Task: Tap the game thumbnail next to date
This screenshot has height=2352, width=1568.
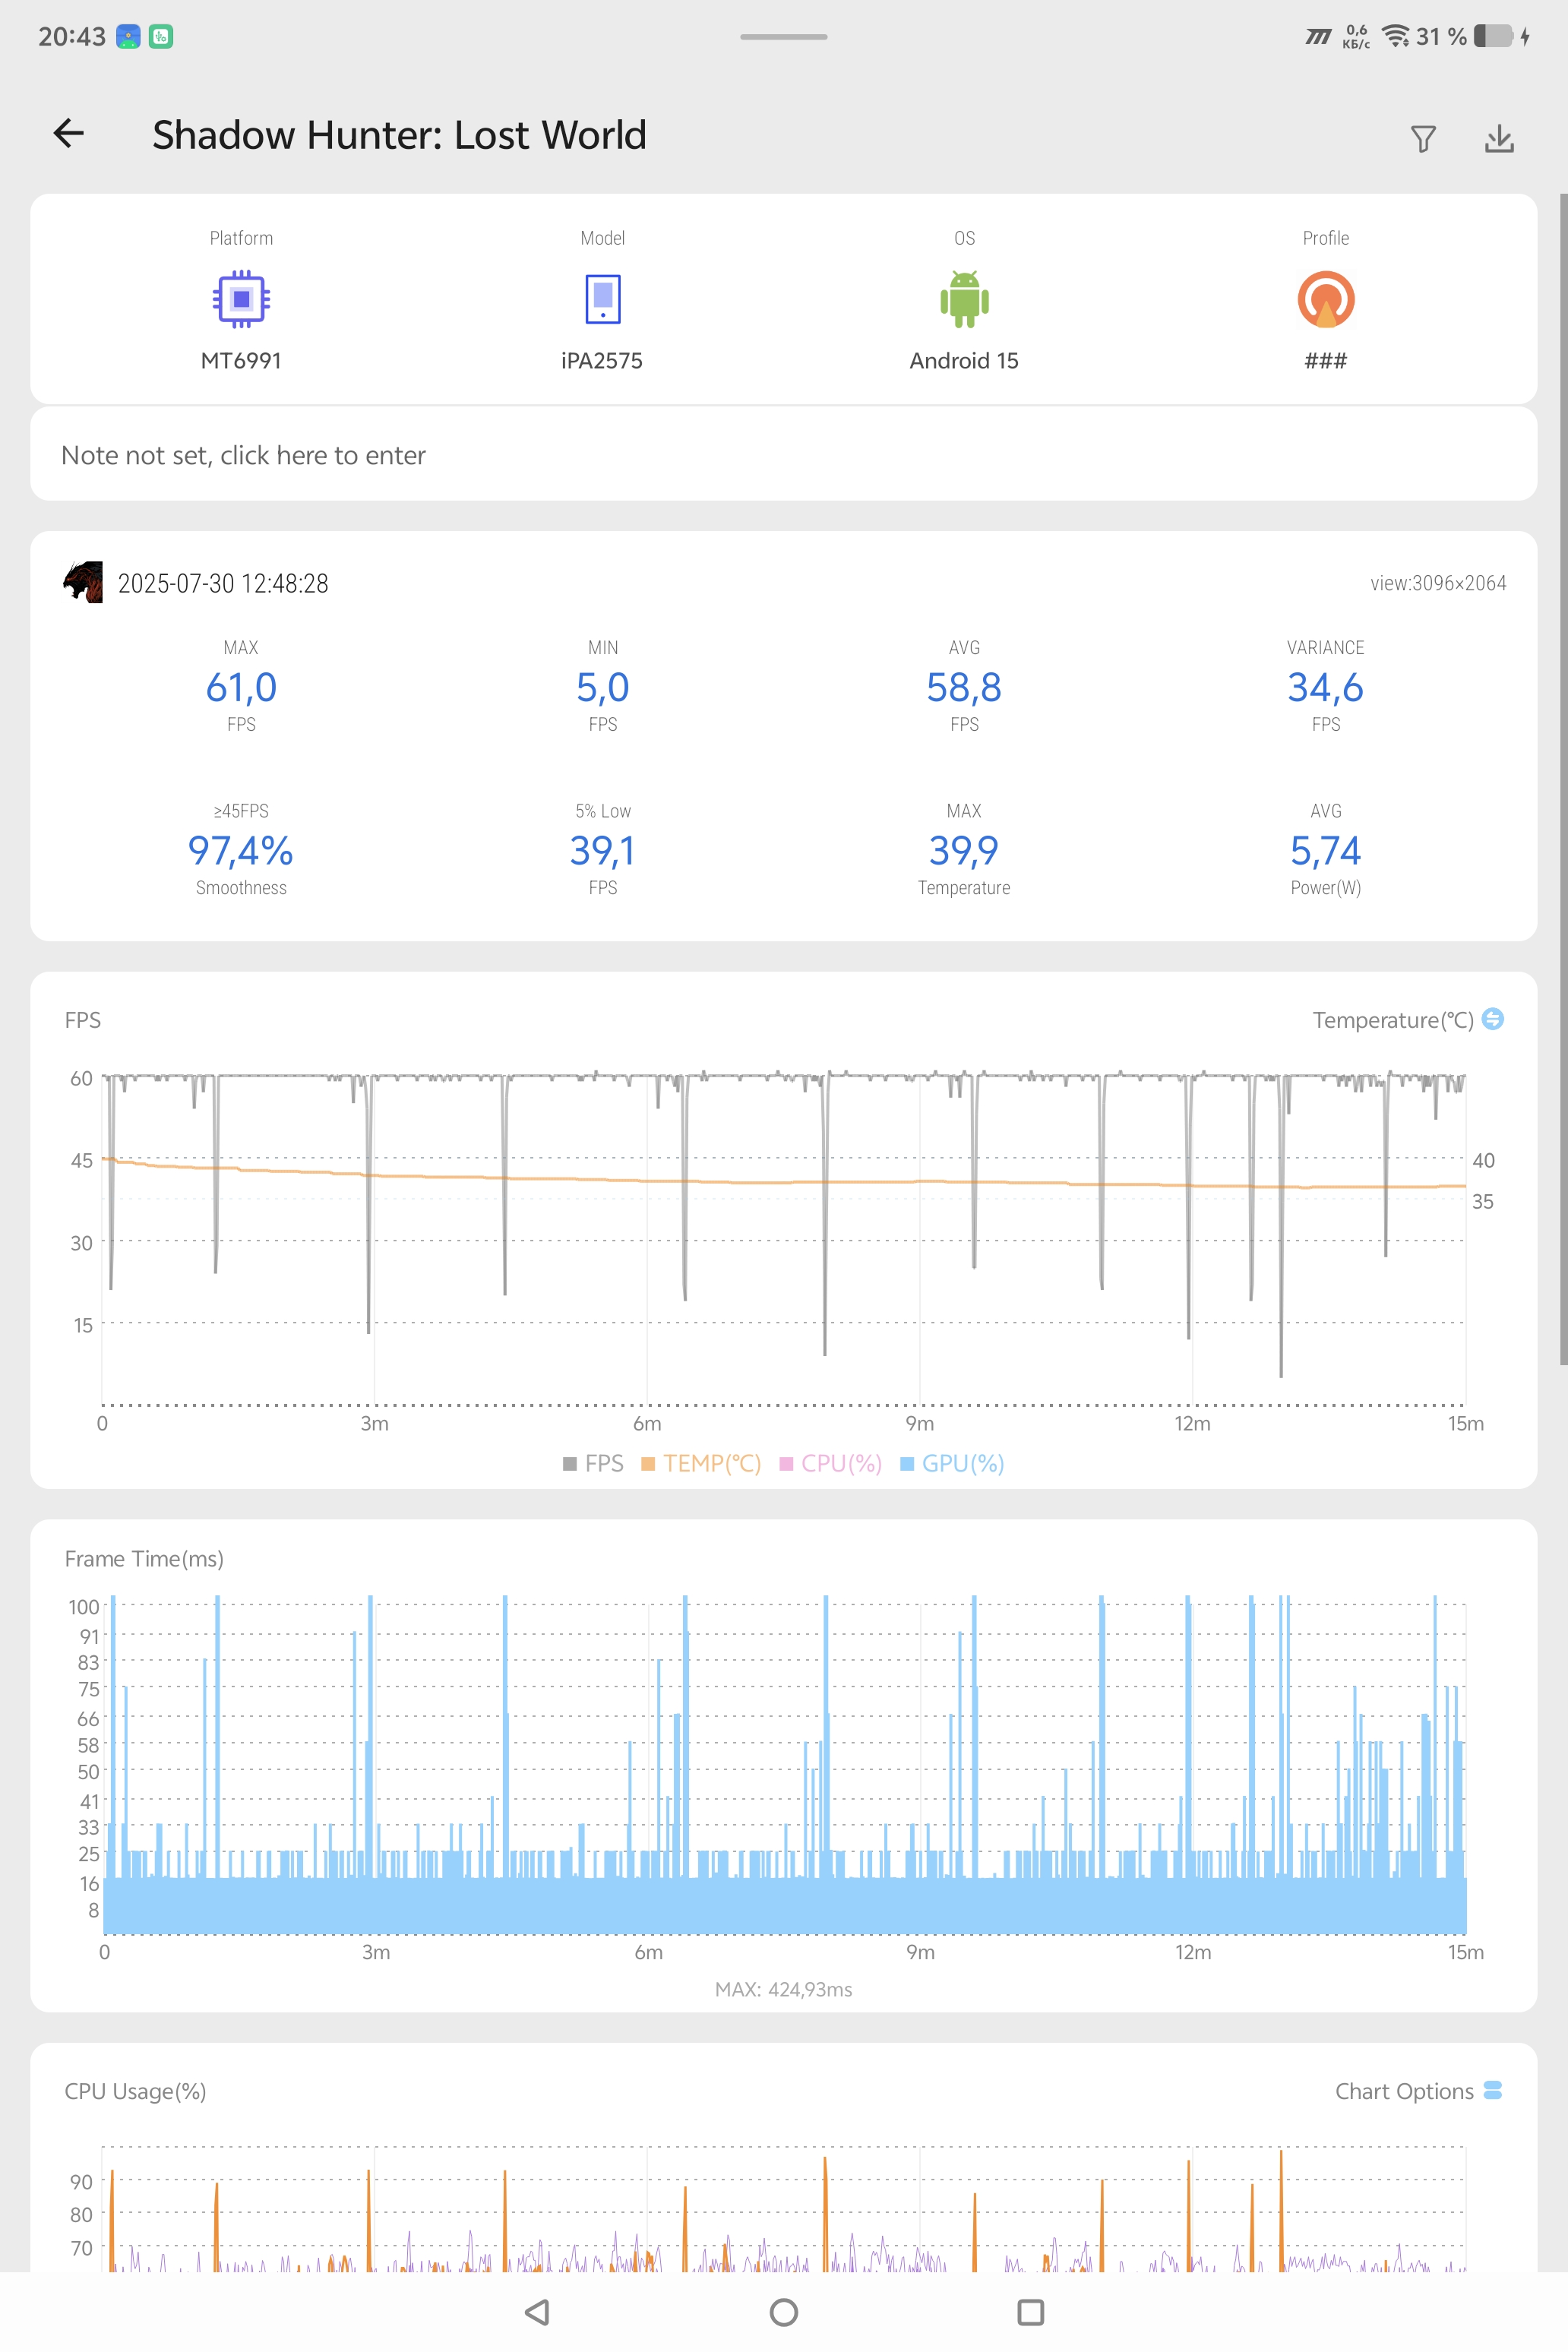Action: [82, 582]
